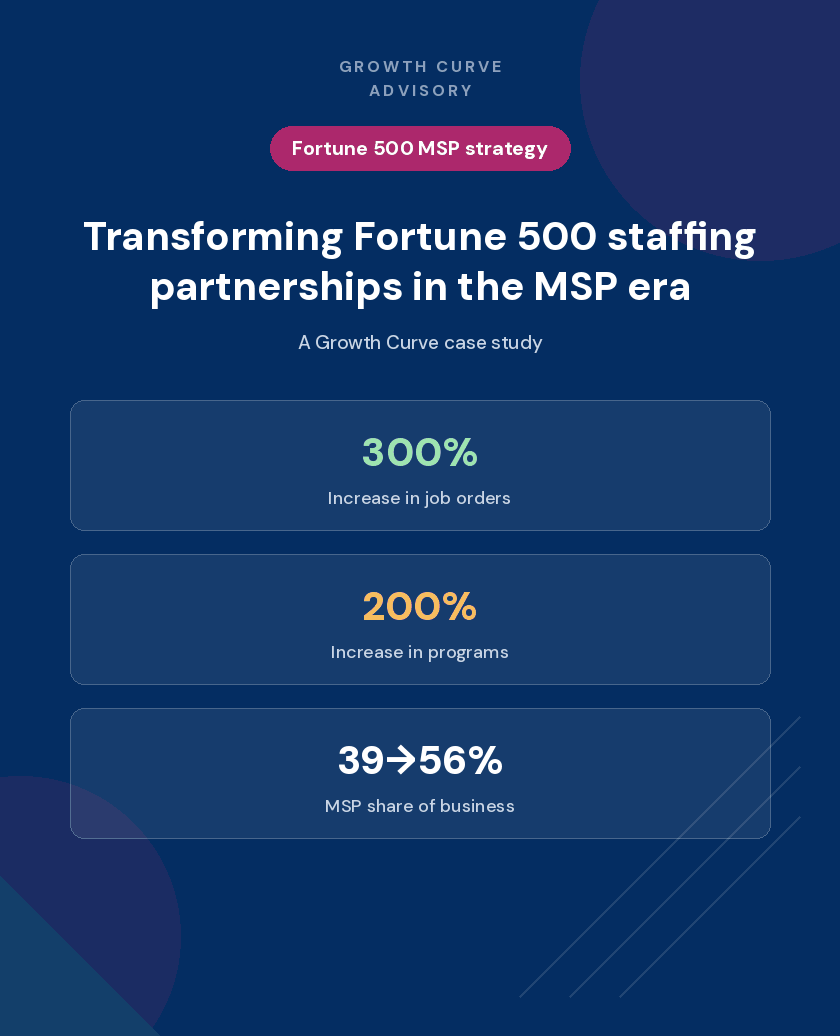This screenshot has height=1036, width=840.
Task: Open the 300% job orders stat card
Action: click(x=420, y=465)
